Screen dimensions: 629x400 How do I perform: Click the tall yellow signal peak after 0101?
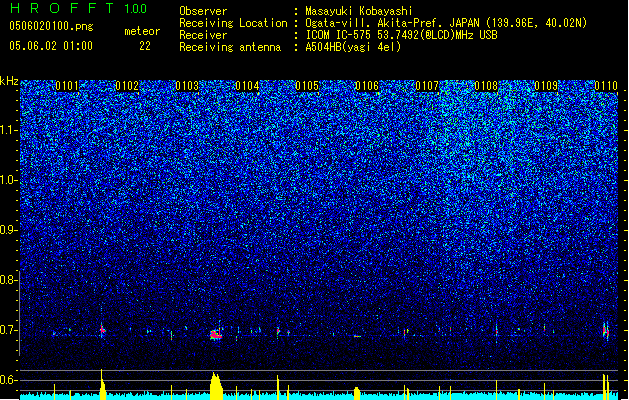pos(102,384)
